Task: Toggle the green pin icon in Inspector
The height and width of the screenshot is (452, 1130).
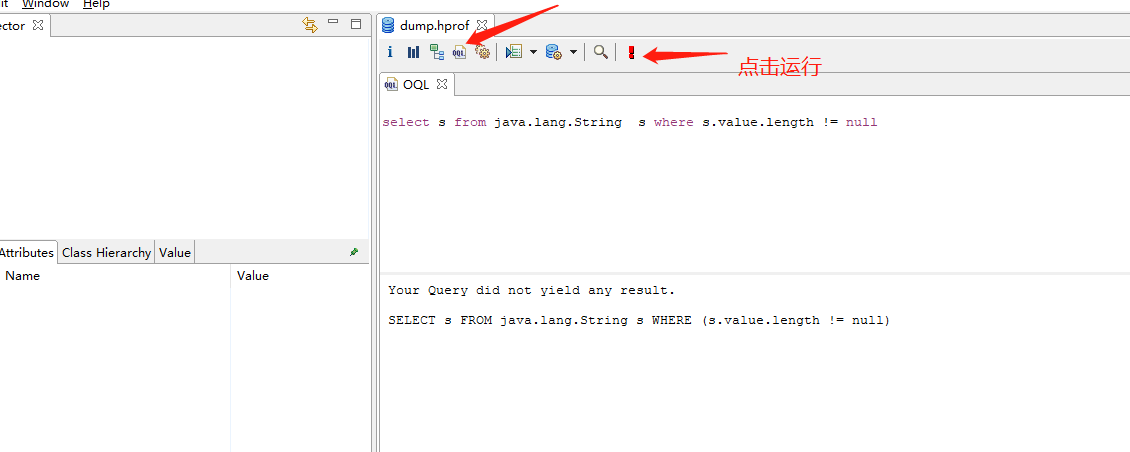Action: pos(353,253)
